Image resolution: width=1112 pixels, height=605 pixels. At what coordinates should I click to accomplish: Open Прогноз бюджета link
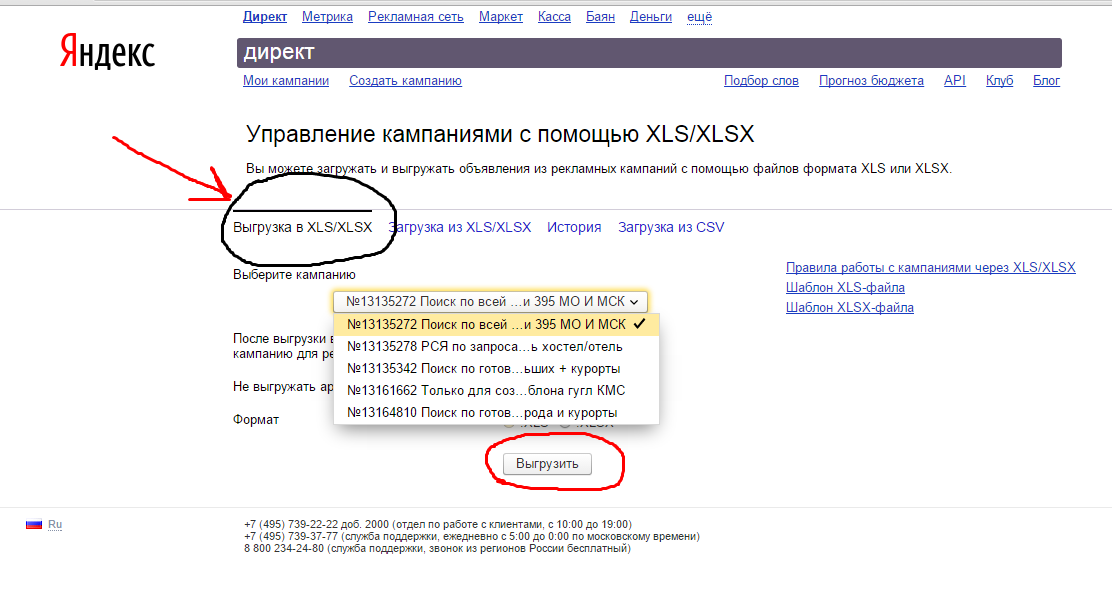[871, 80]
